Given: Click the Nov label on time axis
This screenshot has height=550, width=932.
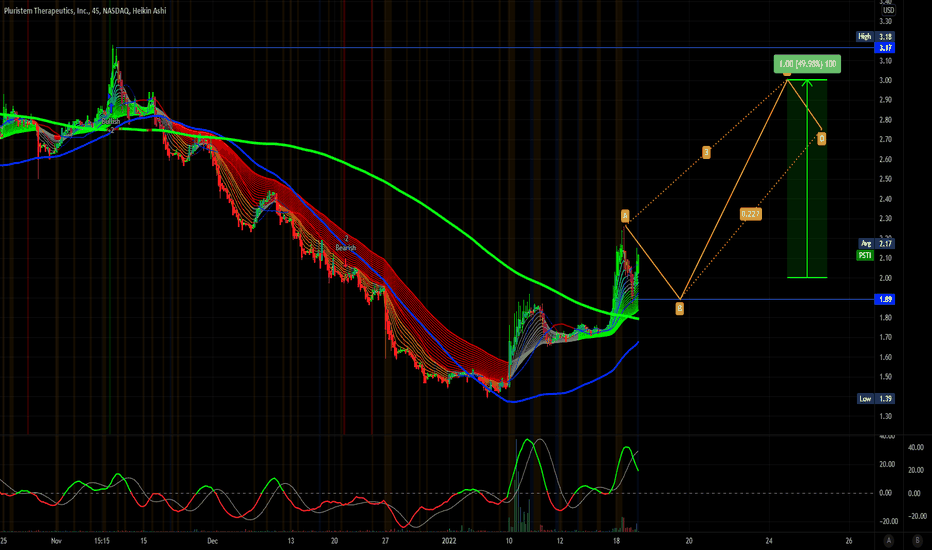Looking at the screenshot, I should click(56, 540).
